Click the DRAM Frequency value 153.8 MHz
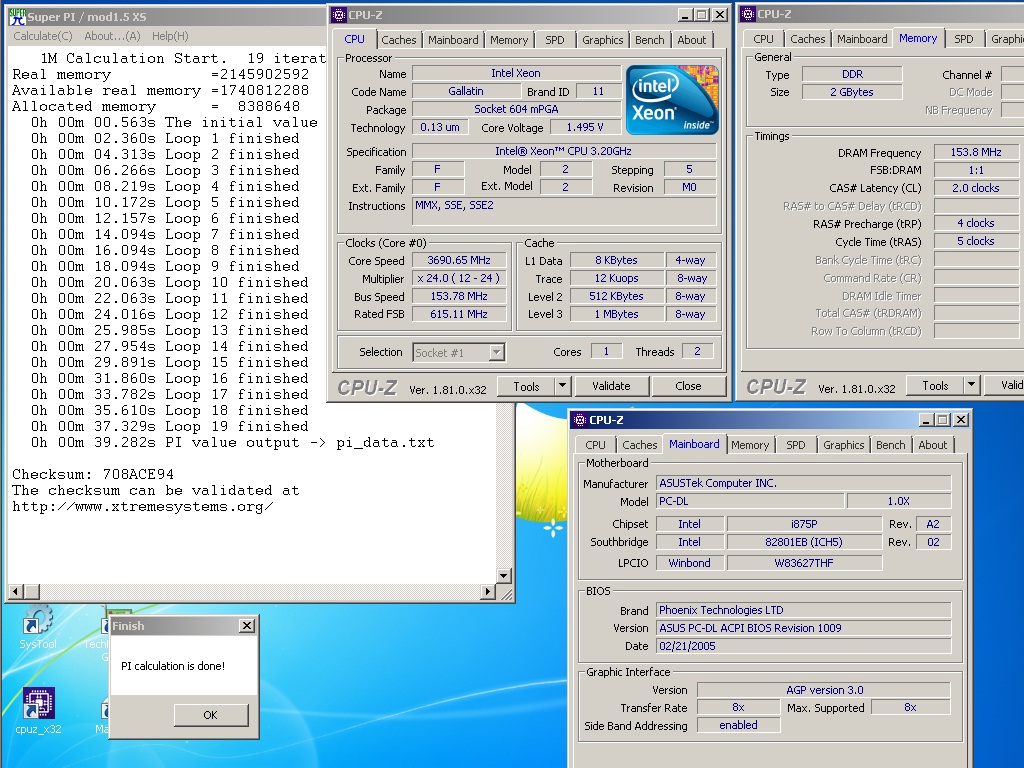This screenshot has height=768, width=1024. click(976, 152)
